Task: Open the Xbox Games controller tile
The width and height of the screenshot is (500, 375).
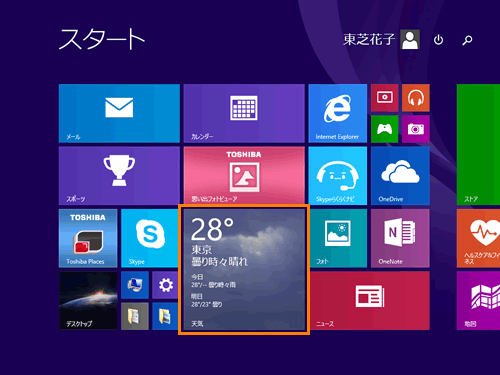Action: coord(384,129)
